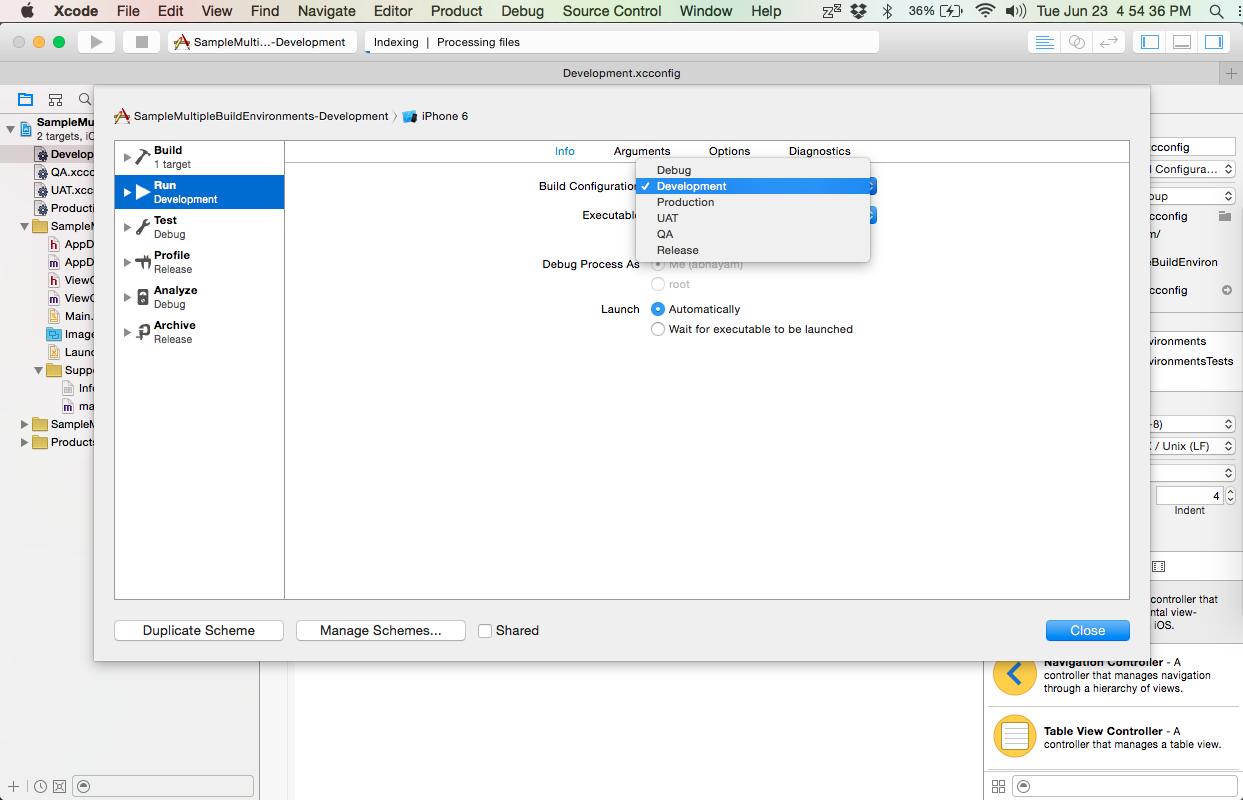The width and height of the screenshot is (1243, 800).
Task: Open the Source Control menu
Action: (612, 11)
